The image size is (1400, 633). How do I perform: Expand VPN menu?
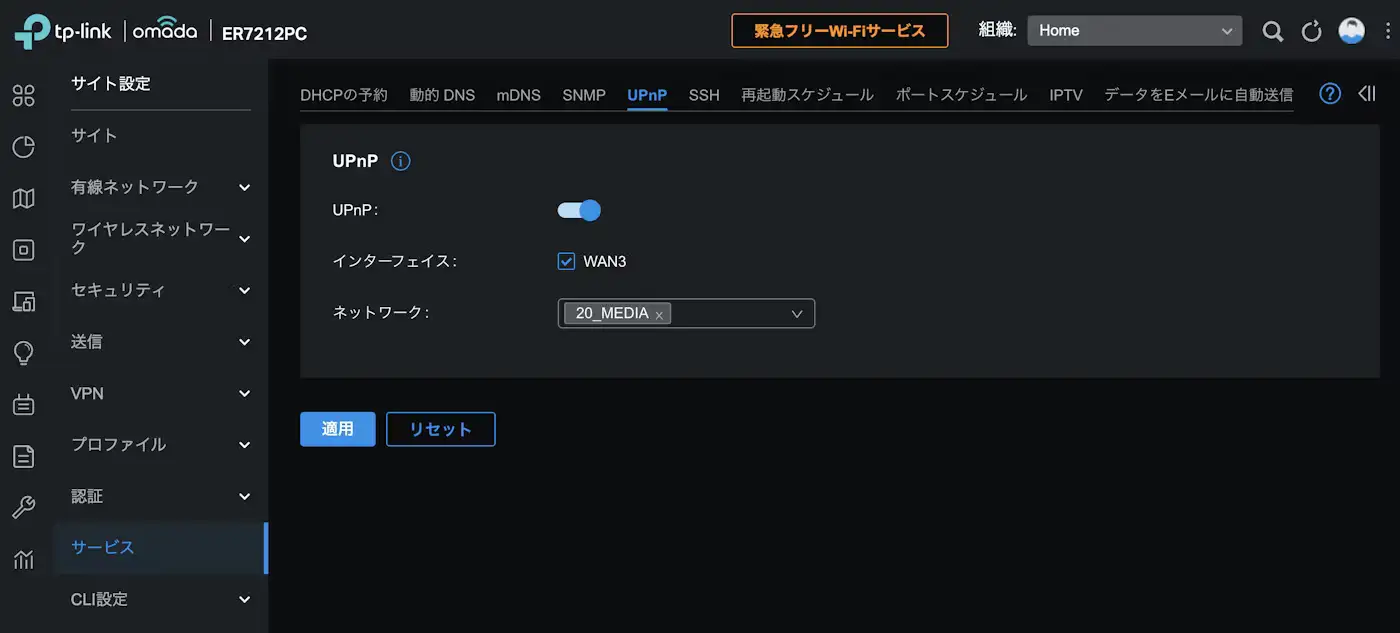click(160, 393)
